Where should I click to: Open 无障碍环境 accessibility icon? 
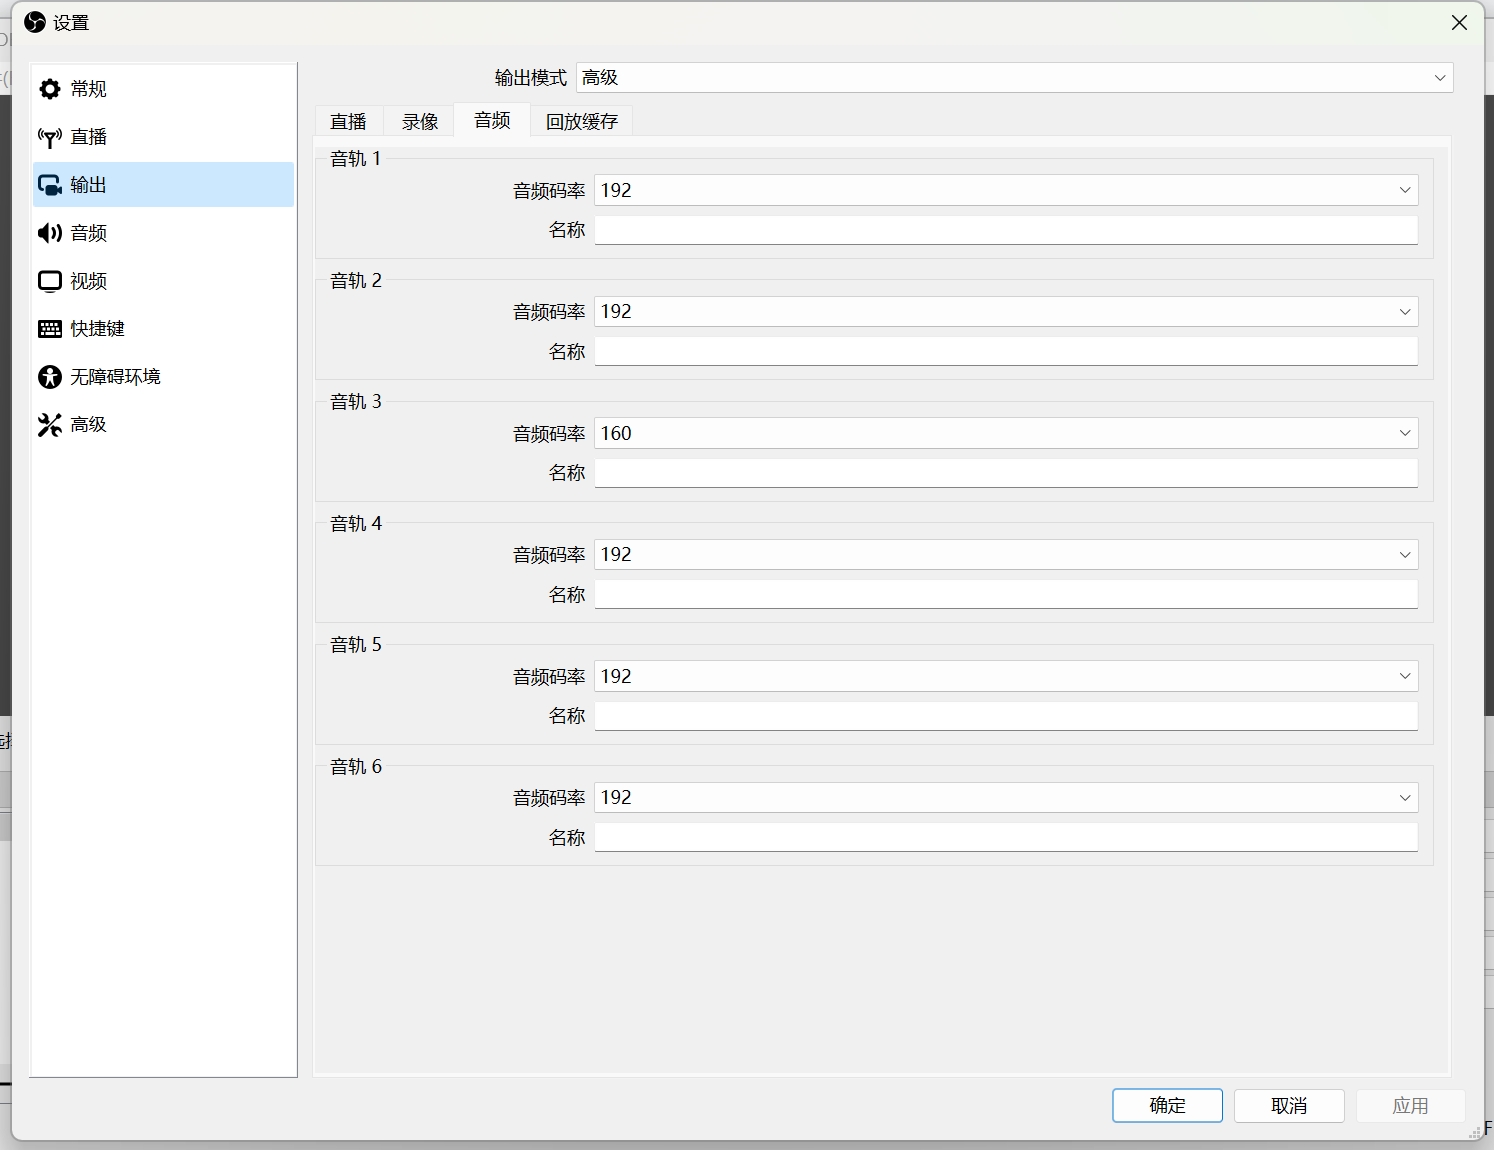pos(50,377)
